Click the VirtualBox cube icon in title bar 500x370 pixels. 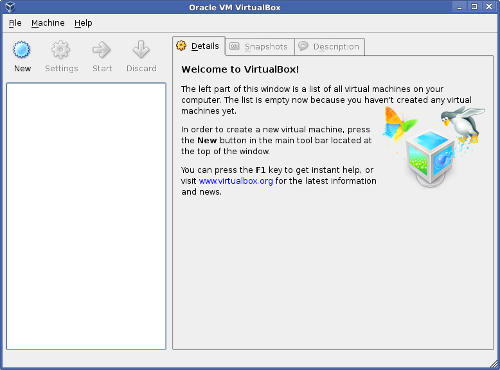click(10, 7)
